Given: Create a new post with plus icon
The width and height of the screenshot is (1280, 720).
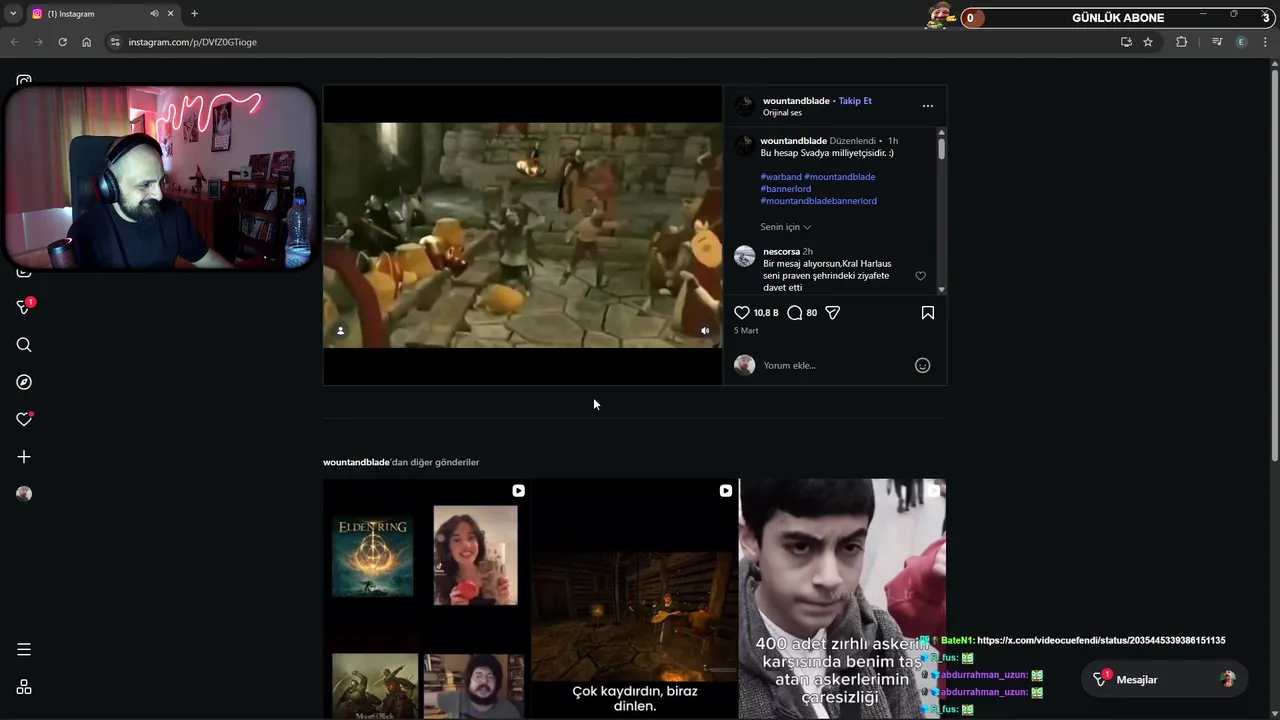Looking at the screenshot, I should click(24, 457).
